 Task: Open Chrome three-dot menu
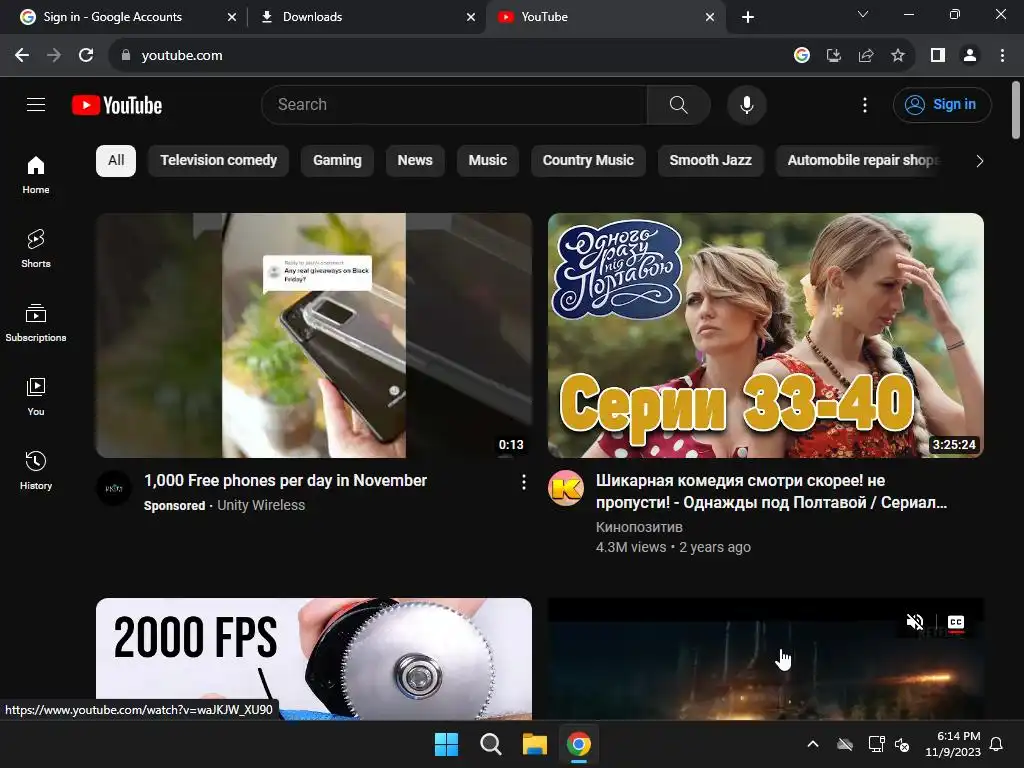(1002, 56)
